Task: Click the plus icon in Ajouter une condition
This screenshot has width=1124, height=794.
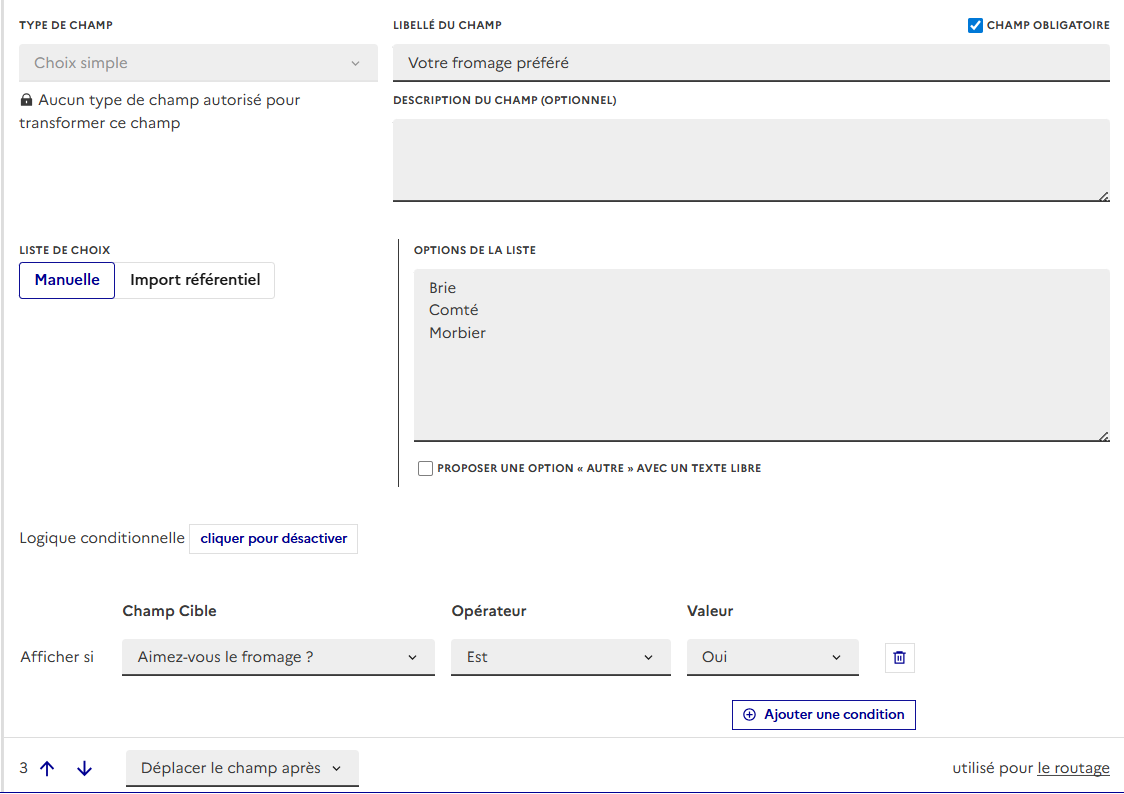Action: (750, 715)
